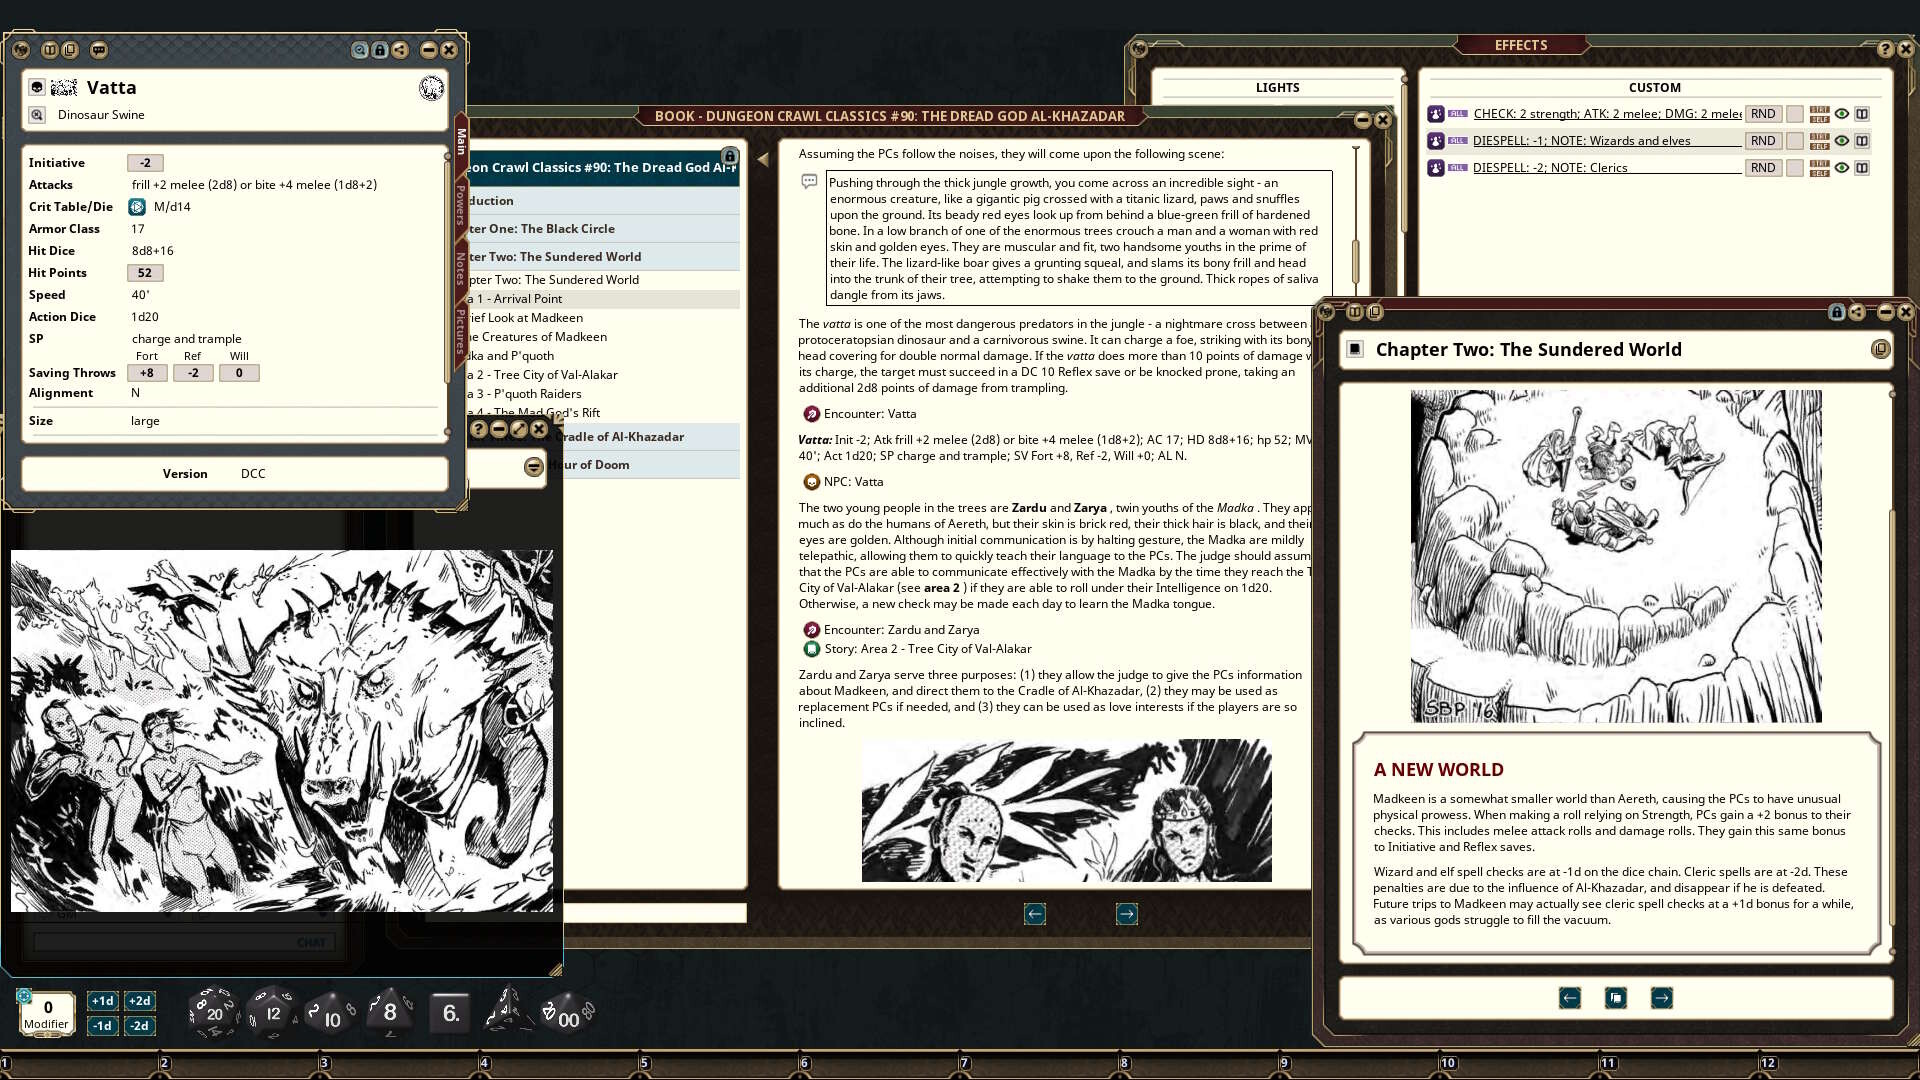Open the Crit Table M/d14 link icon
The width and height of the screenshot is (1920, 1080).
point(137,207)
